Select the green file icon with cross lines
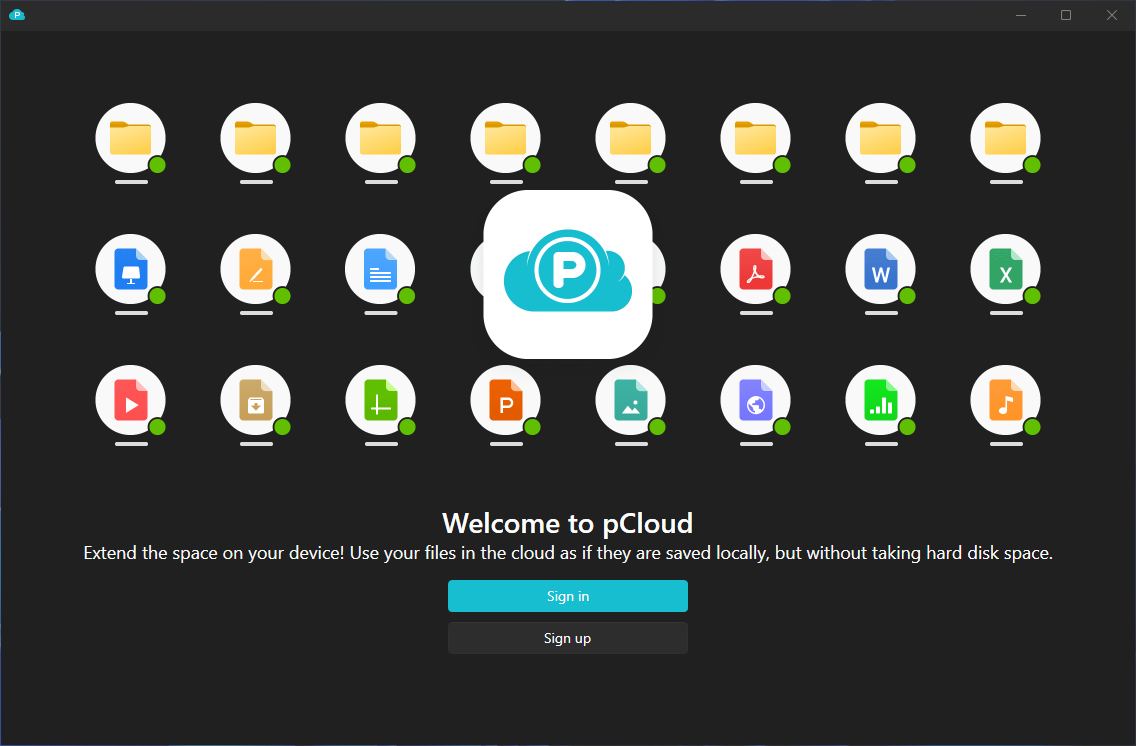 pyautogui.click(x=380, y=401)
